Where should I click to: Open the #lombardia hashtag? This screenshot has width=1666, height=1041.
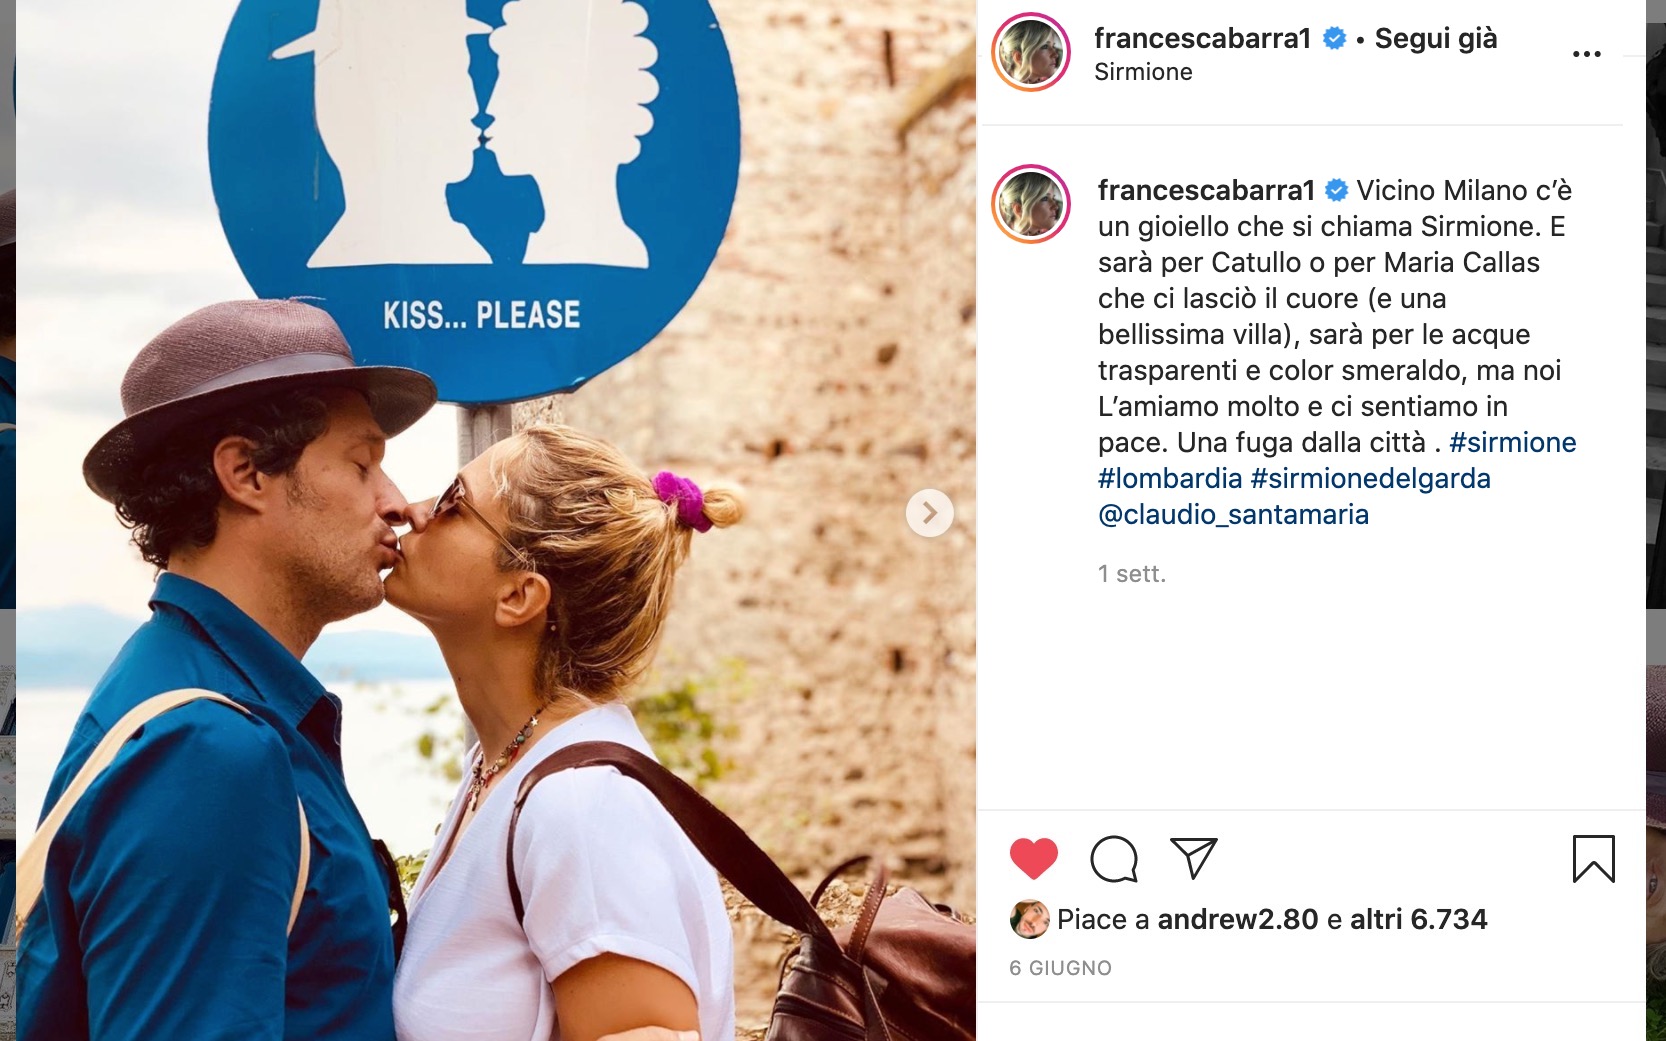coord(1170,478)
